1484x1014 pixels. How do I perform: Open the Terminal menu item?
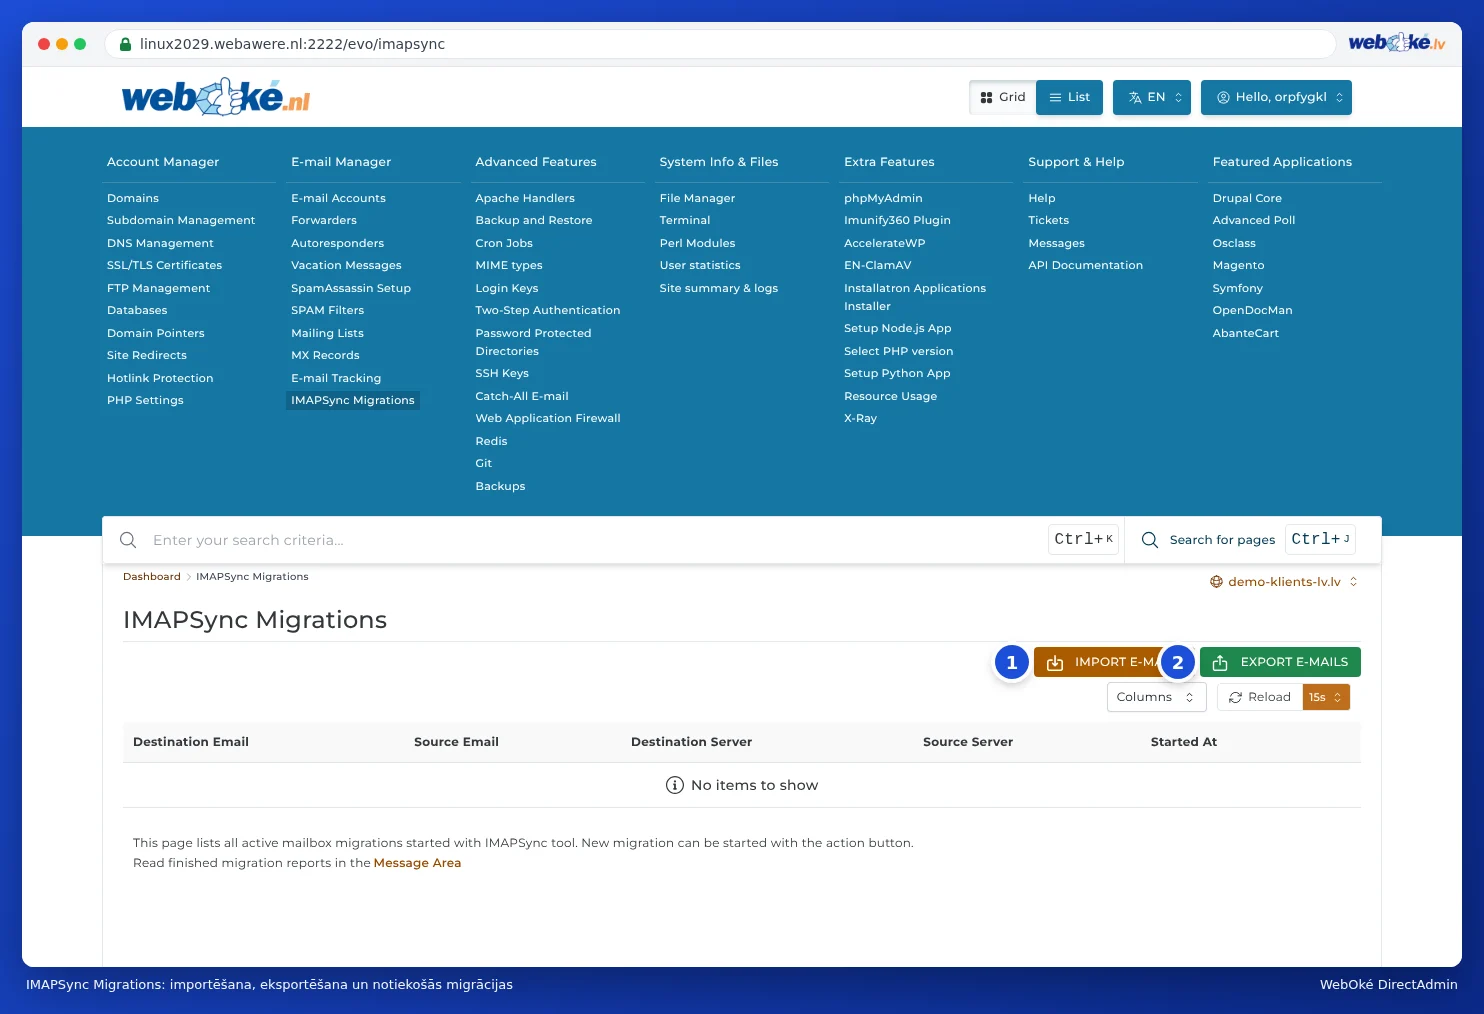(x=685, y=220)
